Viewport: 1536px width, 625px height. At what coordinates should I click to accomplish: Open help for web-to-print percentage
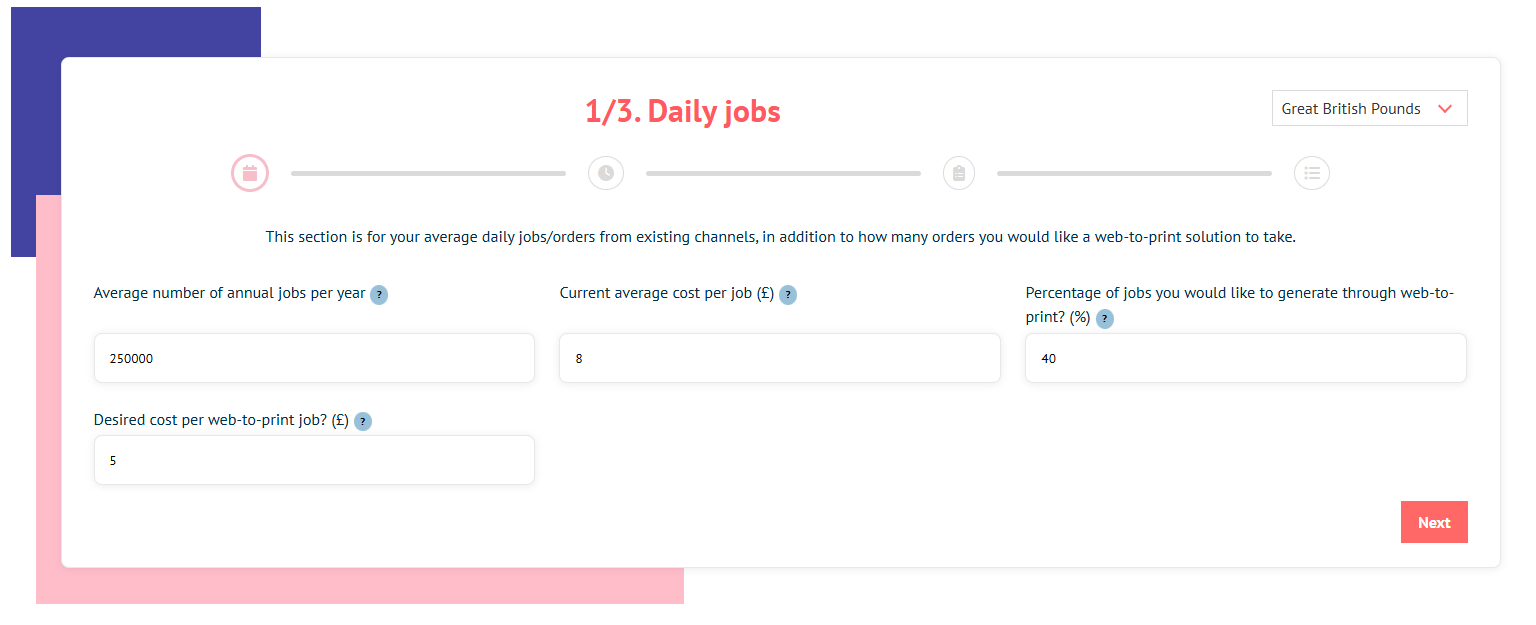pos(1105,319)
